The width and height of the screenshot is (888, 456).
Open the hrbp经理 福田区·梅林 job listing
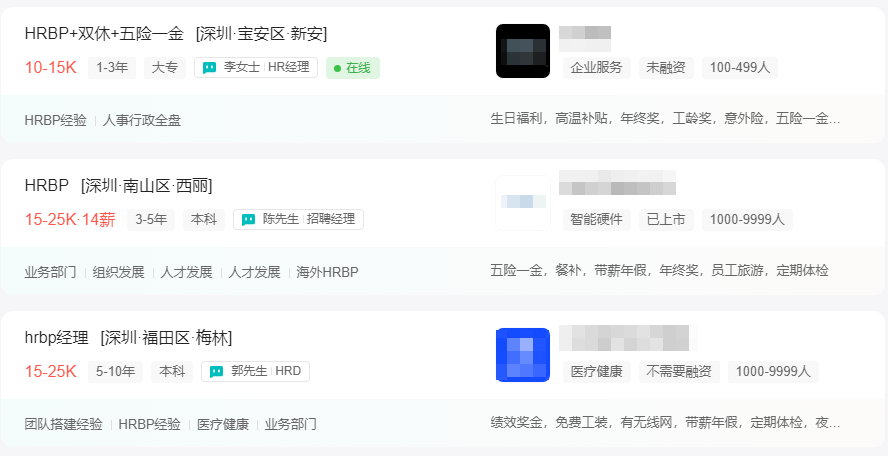click(x=128, y=338)
